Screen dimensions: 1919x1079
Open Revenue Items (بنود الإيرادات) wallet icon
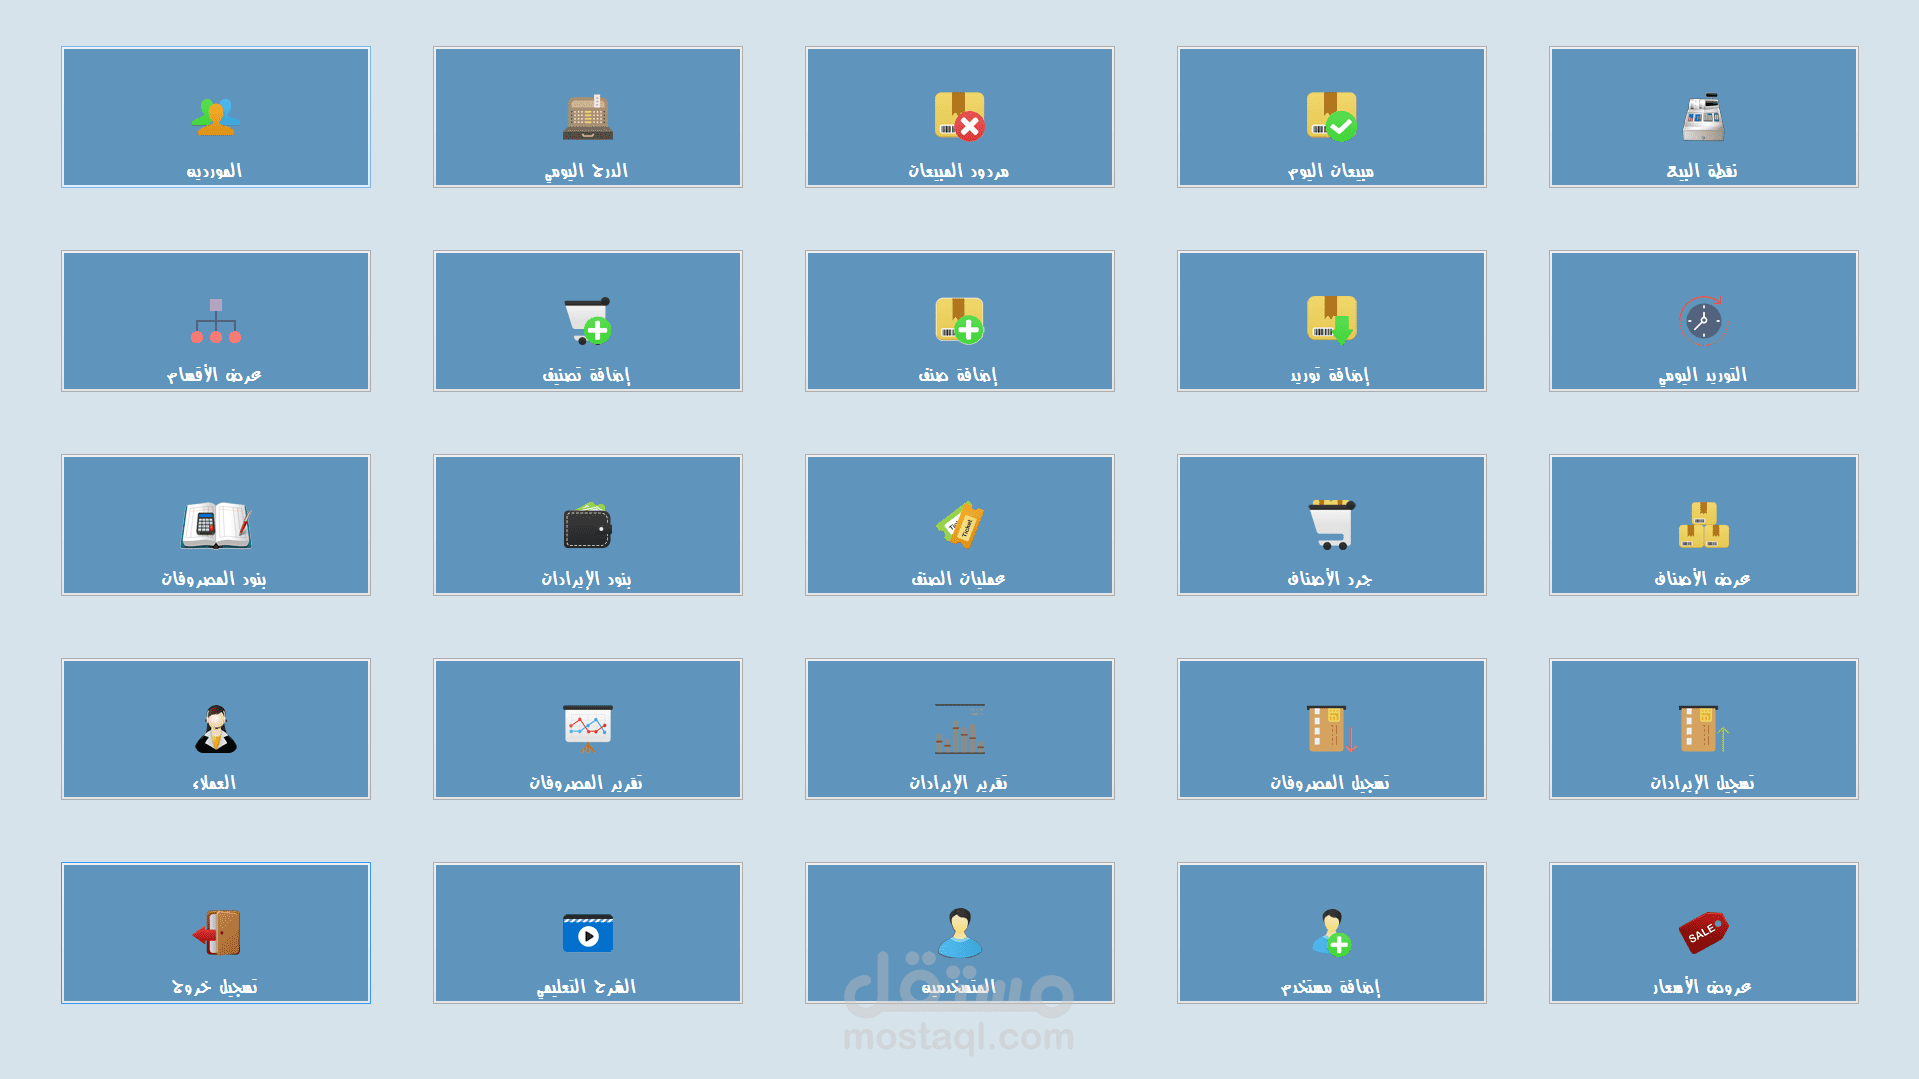(x=588, y=525)
